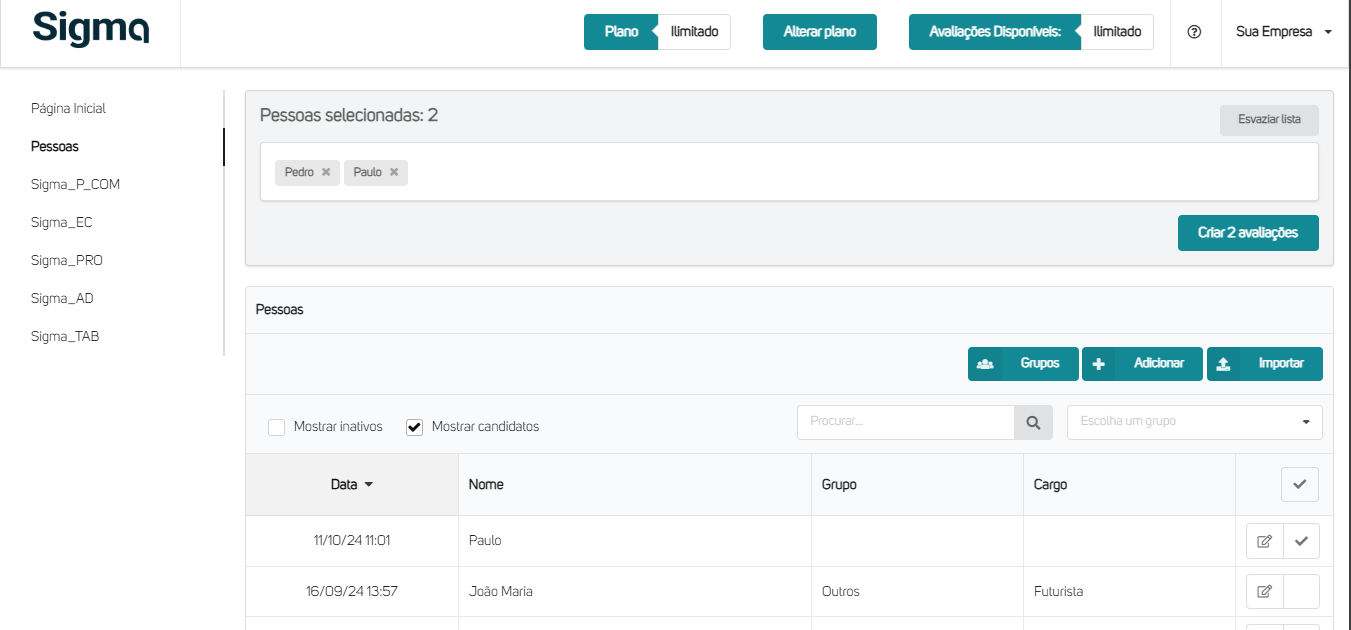
Task: Remove Pedro tag with x icon
Action: click(326, 172)
